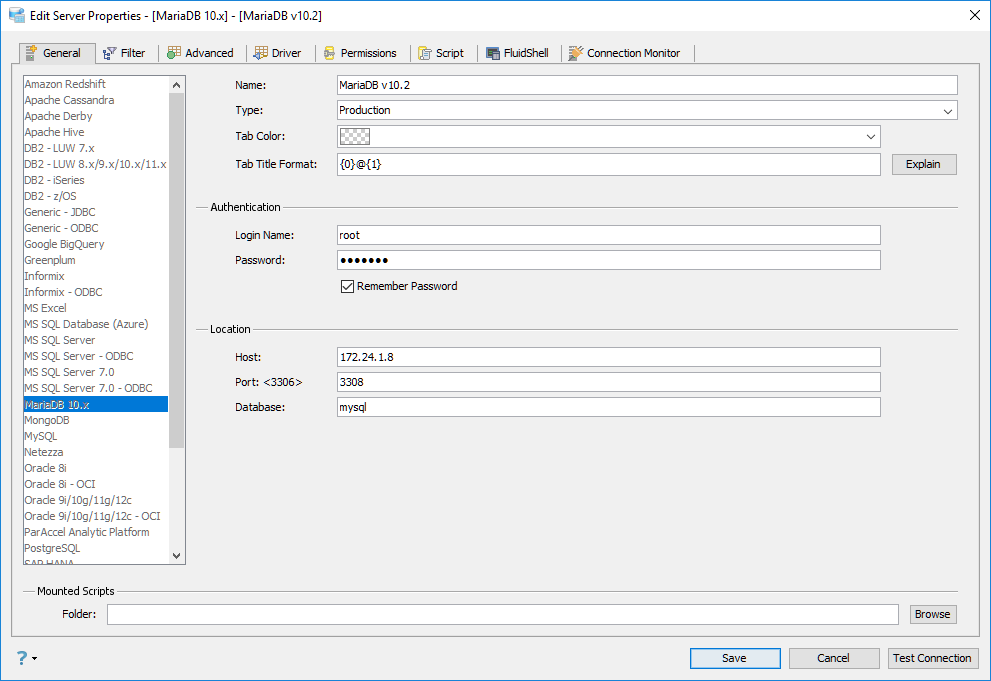Select Apache Derby in server list

96,116
